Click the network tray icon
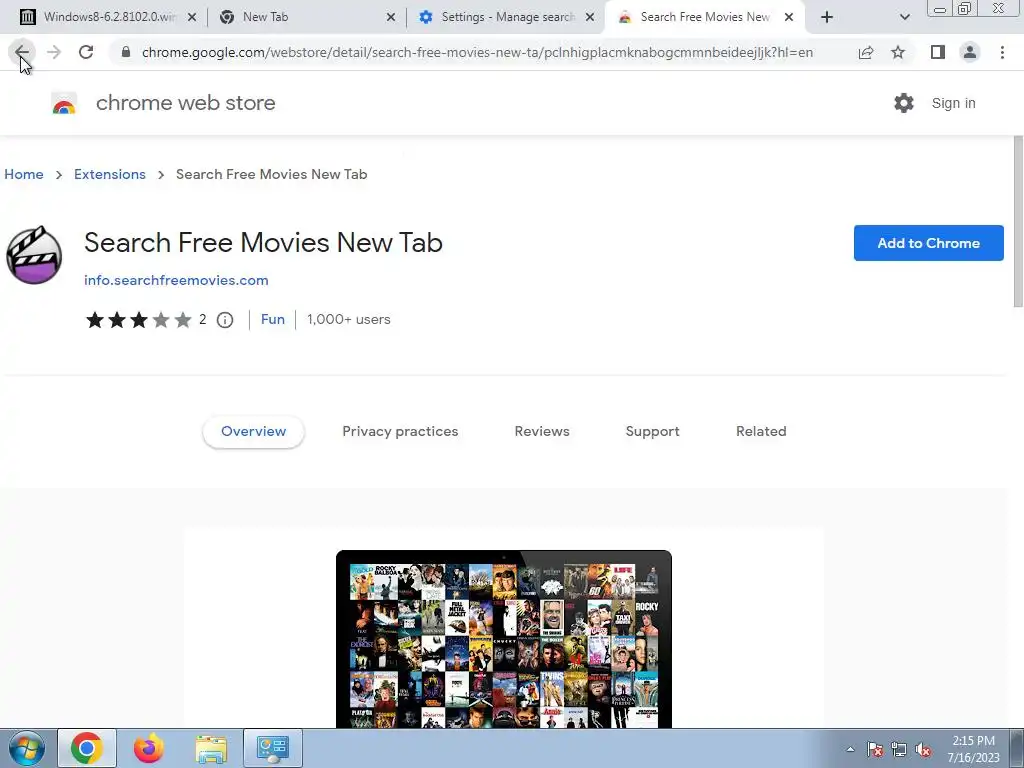 [x=899, y=750]
